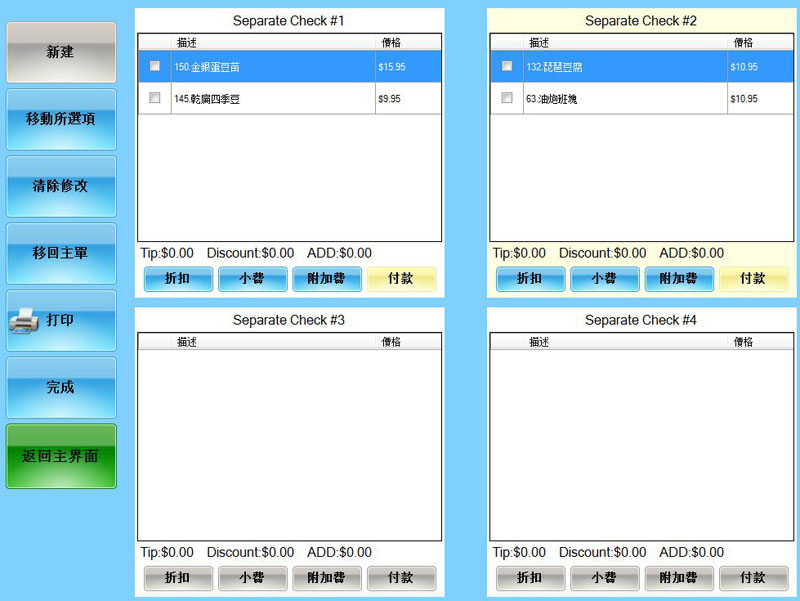The height and width of the screenshot is (601, 800).
Task: Click 清除修改 in the sidebar
Action: point(60,186)
